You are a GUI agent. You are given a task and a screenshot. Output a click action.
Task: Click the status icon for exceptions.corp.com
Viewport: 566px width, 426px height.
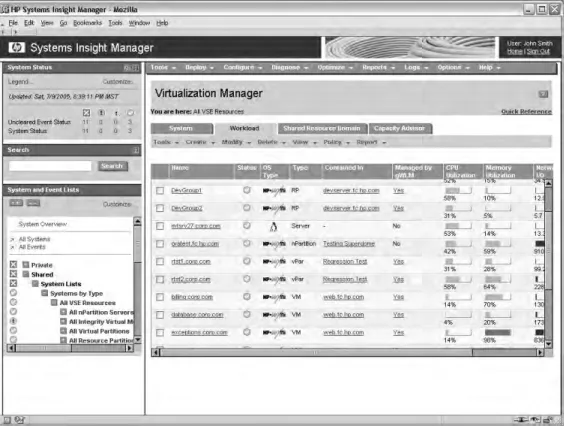(x=247, y=332)
